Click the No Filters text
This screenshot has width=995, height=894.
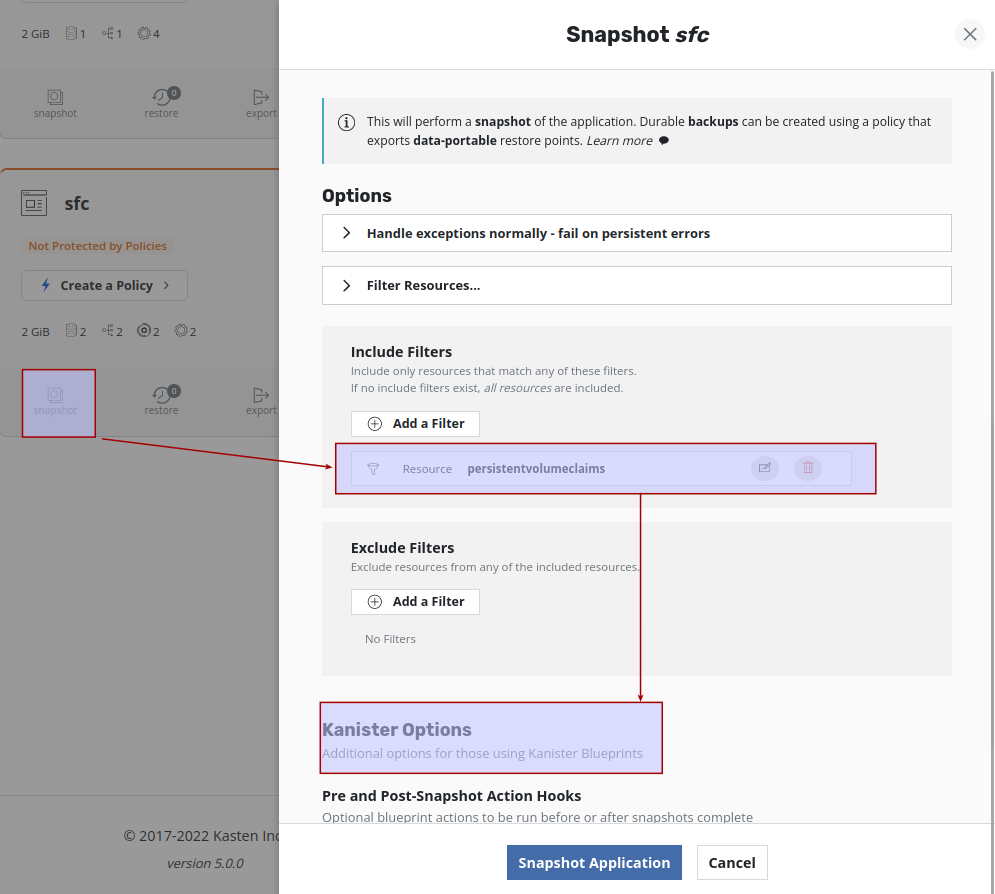pos(390,639)
